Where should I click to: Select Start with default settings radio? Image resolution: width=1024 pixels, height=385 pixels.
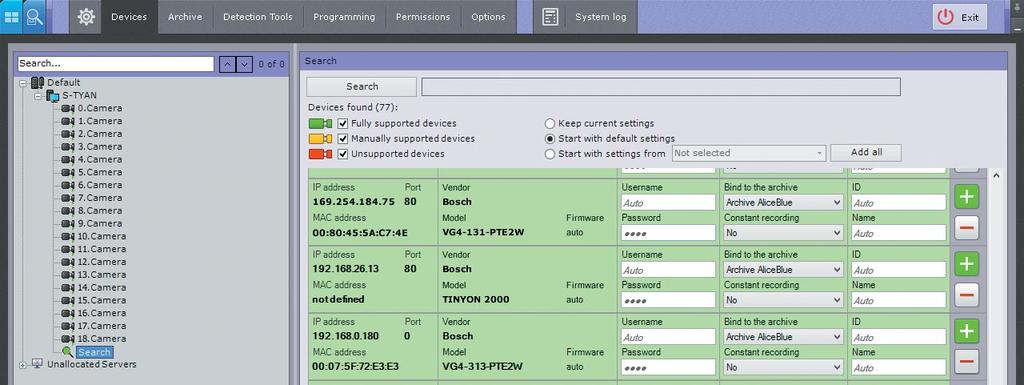click(x=550, y=139)
